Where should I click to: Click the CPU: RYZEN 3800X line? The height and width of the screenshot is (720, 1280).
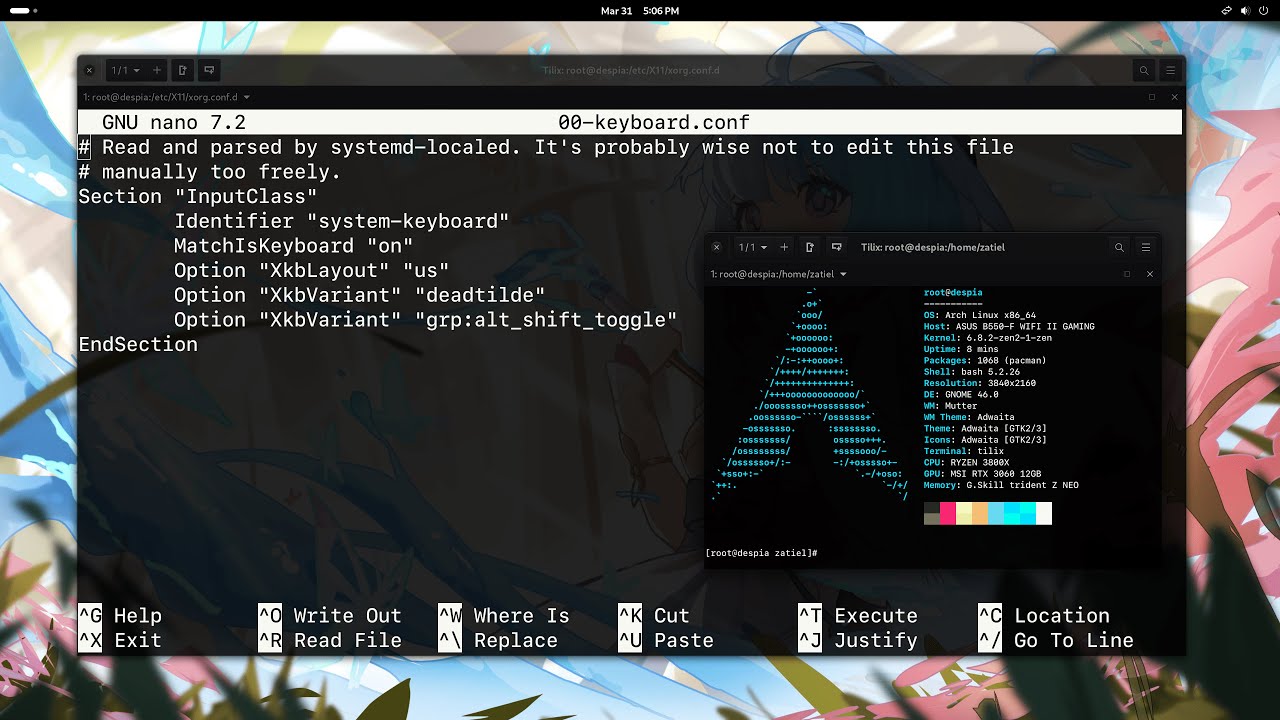pyautogui.click(x=967, y=463)
